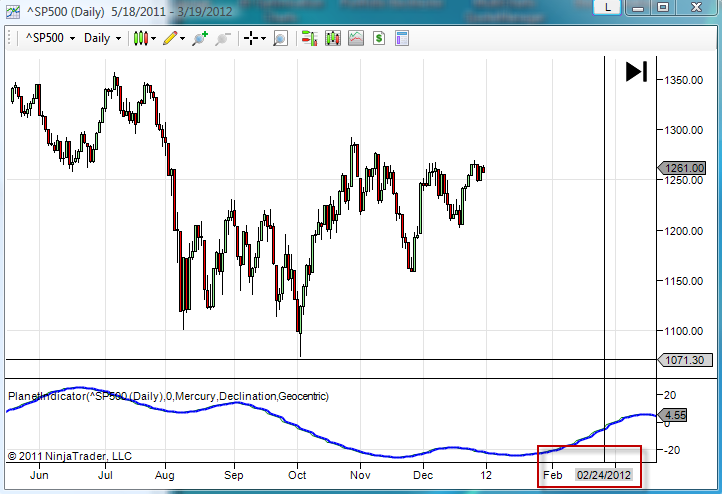Click the 1350.00 price axis label

coord(683,80)
